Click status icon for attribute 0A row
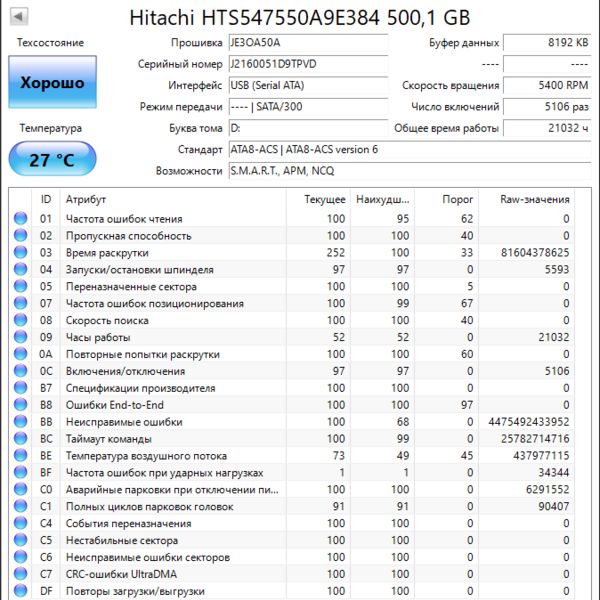 [21, 354]
